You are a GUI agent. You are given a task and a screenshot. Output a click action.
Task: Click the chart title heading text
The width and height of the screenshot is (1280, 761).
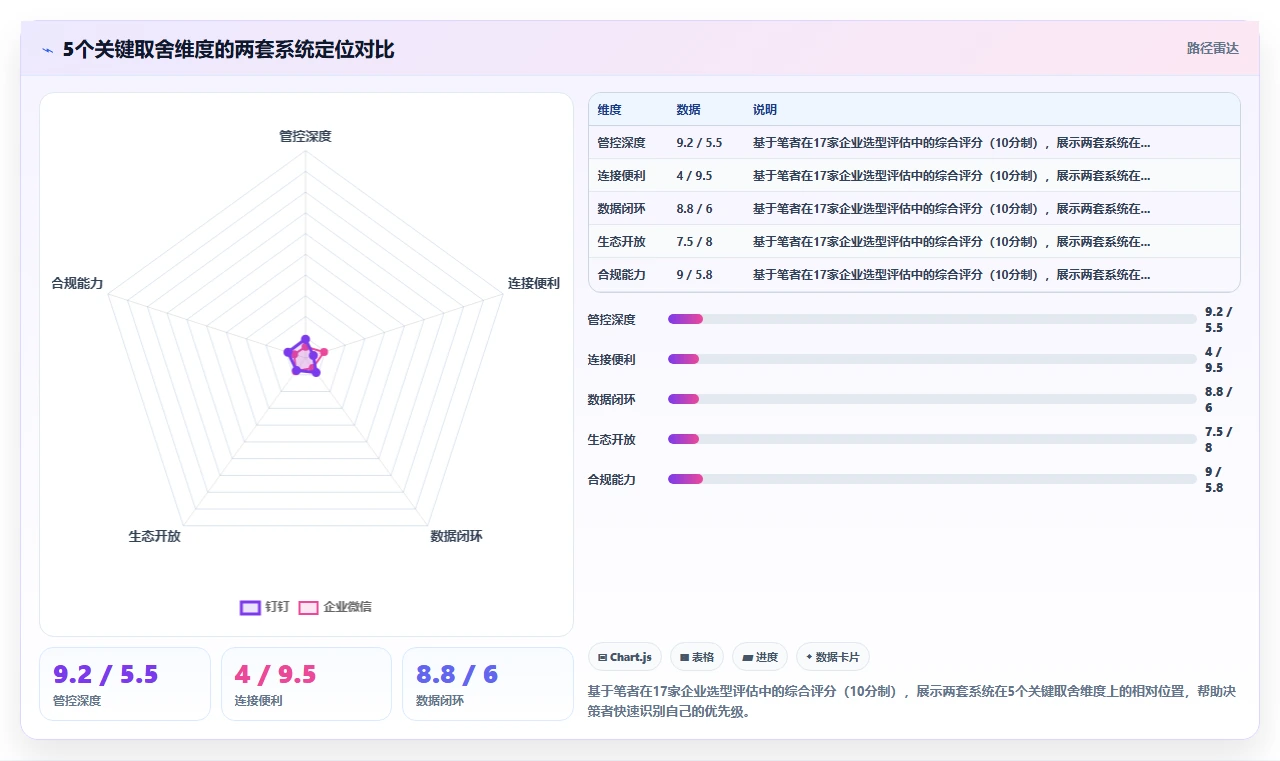pyautogui.click(x=229, y=49)
